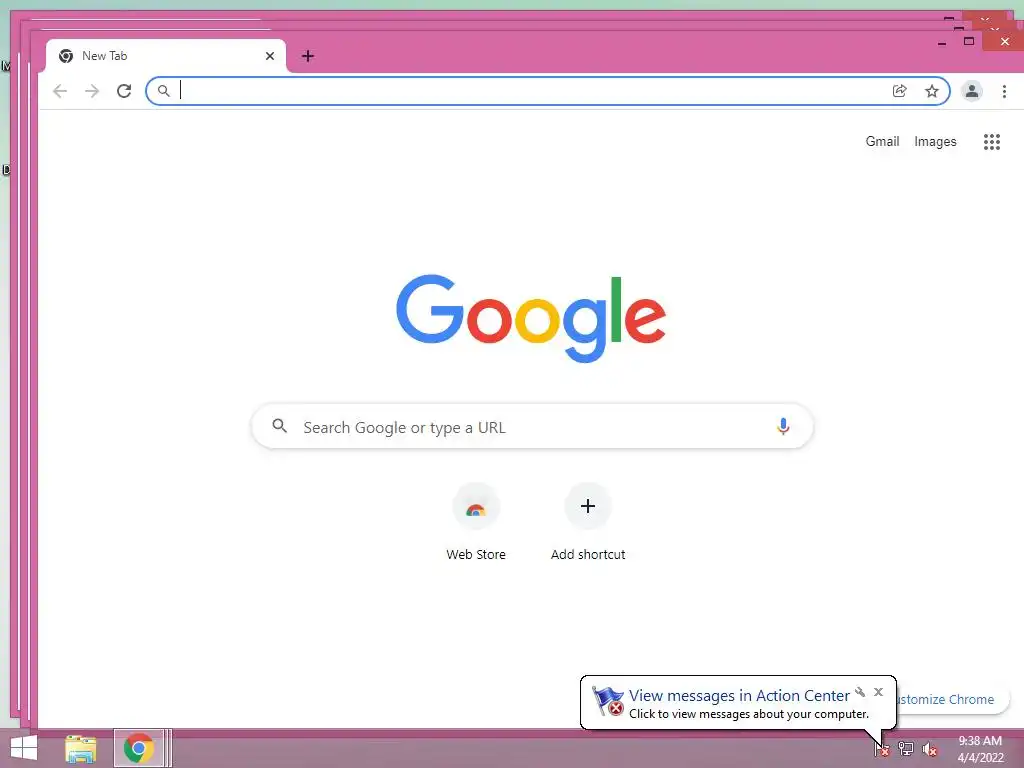Click the Search Google or type a URL box

coord(532,426)
